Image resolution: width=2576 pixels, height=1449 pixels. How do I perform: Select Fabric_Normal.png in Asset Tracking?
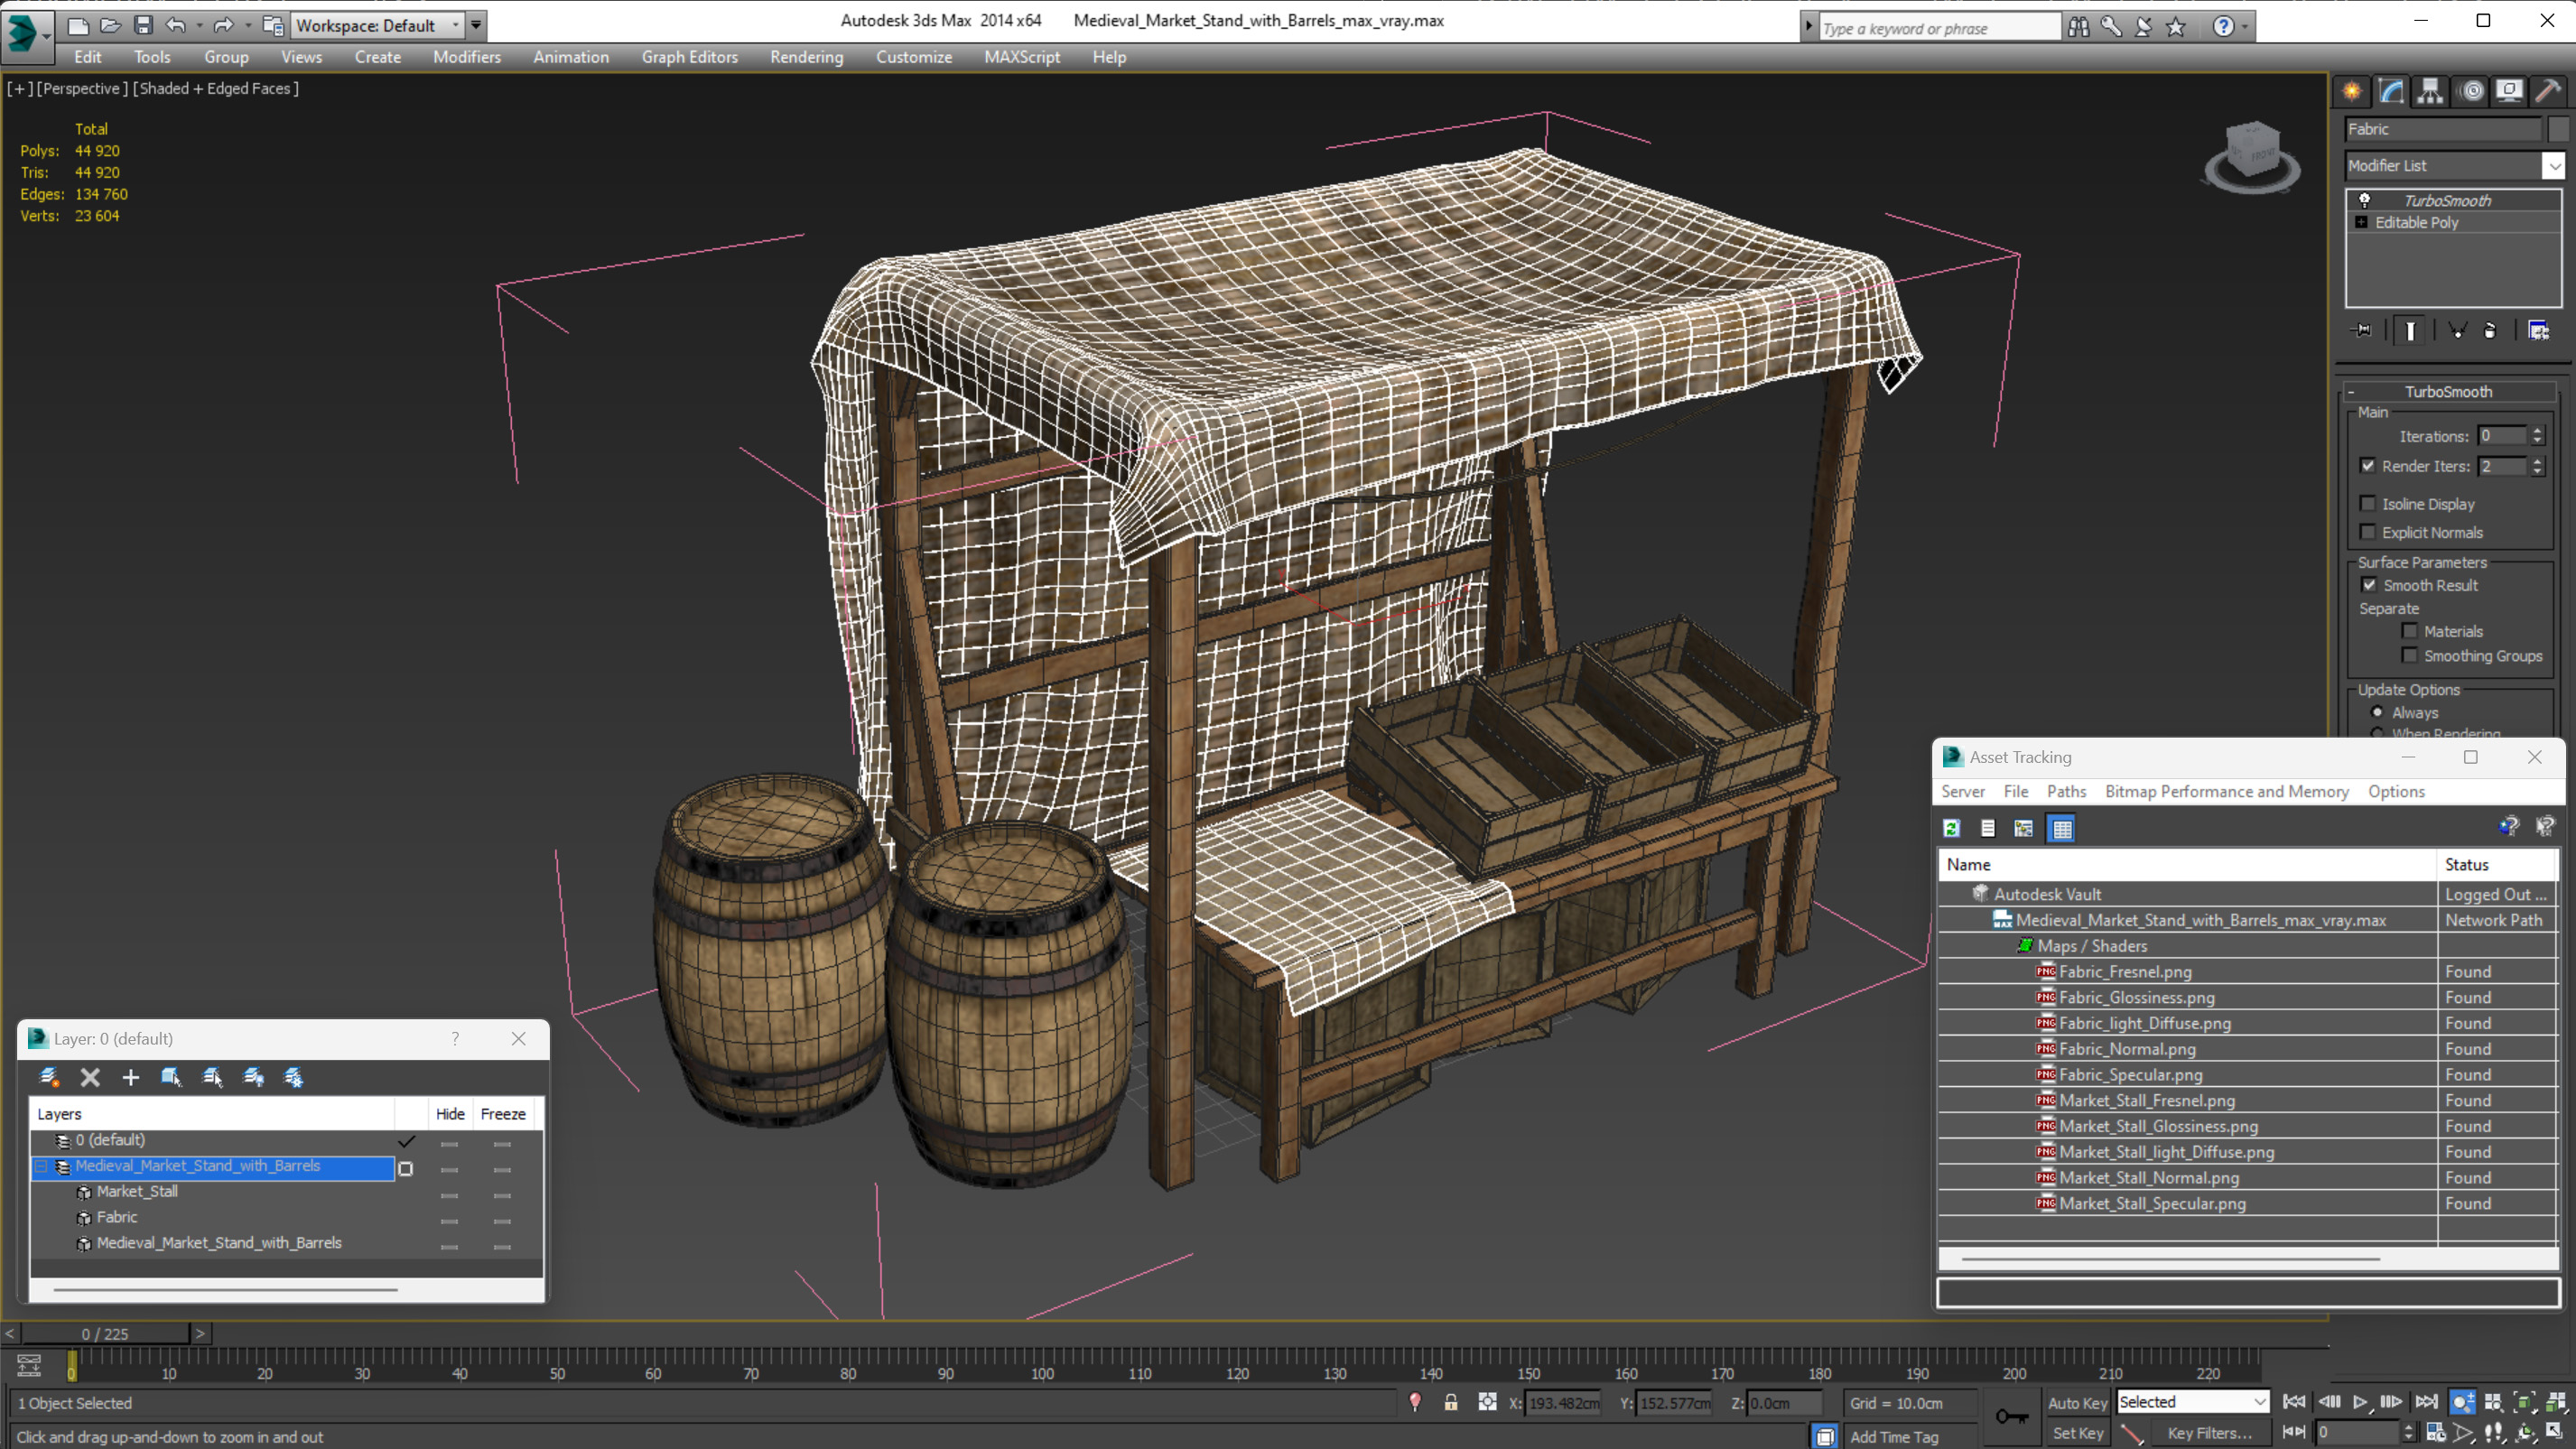click(2126, 1049)
